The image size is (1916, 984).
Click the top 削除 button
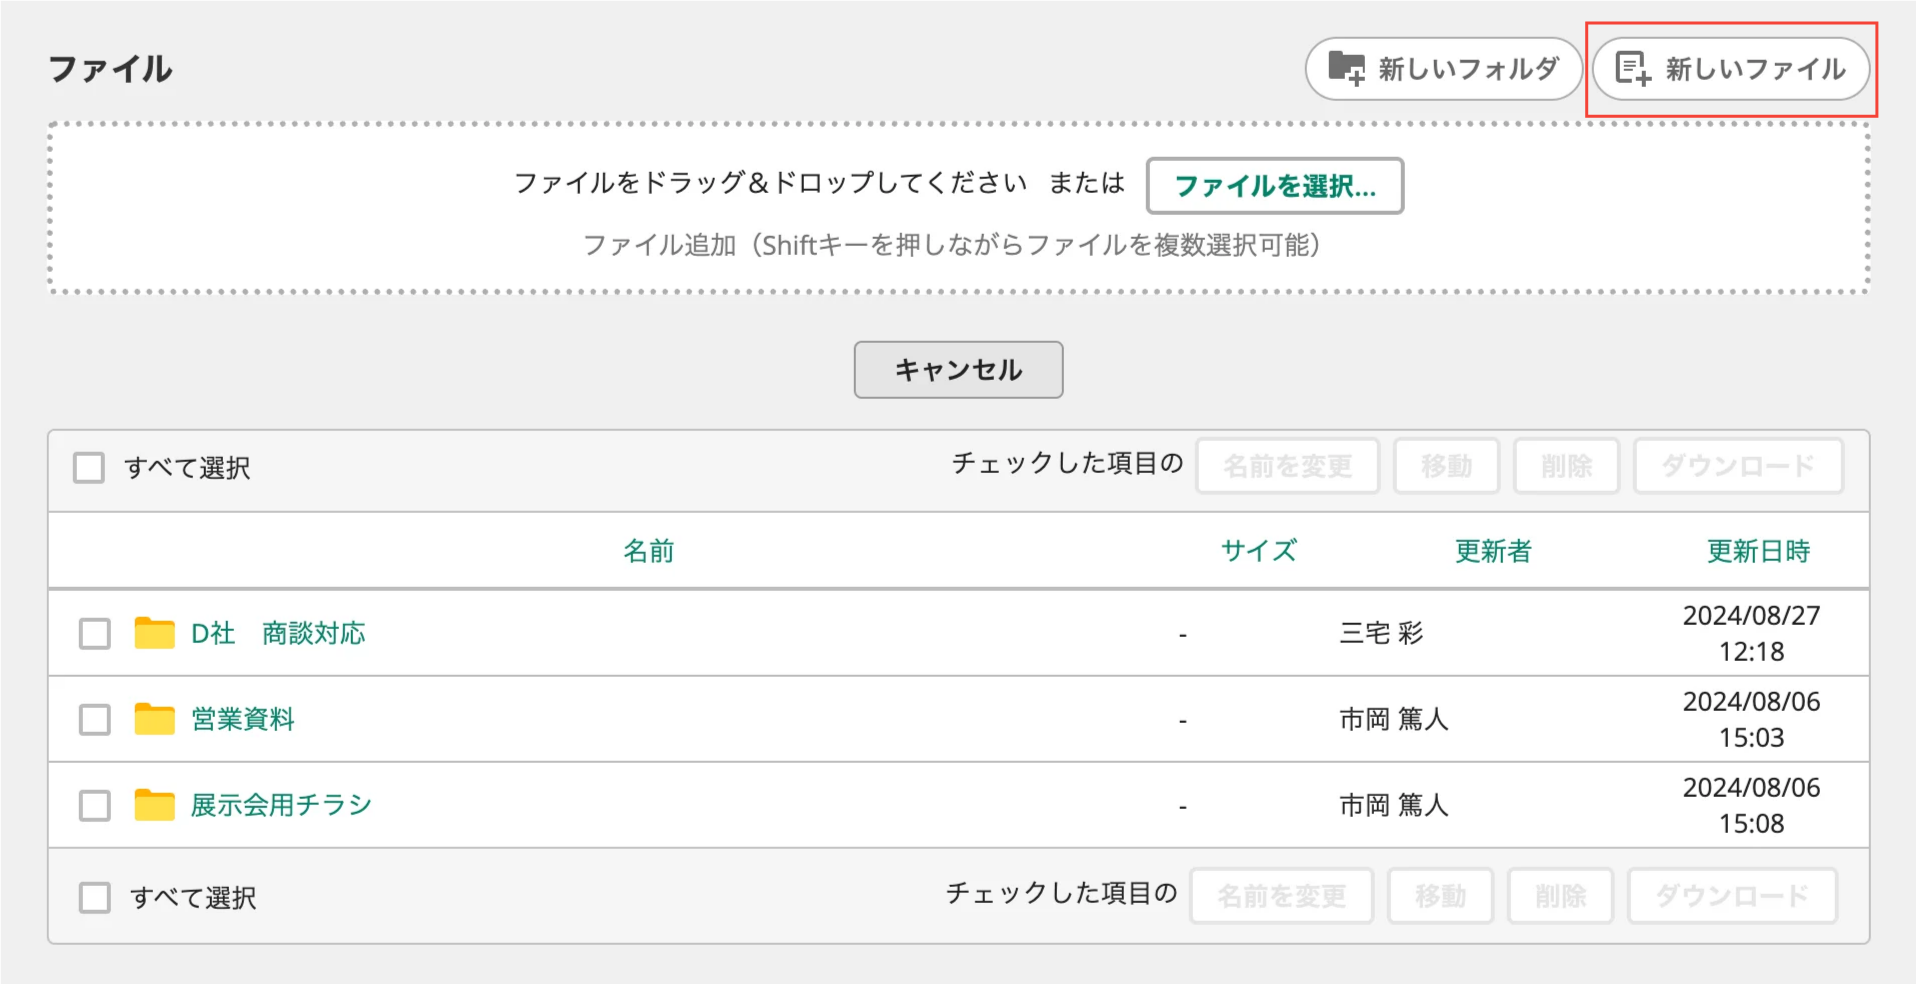1566,466
